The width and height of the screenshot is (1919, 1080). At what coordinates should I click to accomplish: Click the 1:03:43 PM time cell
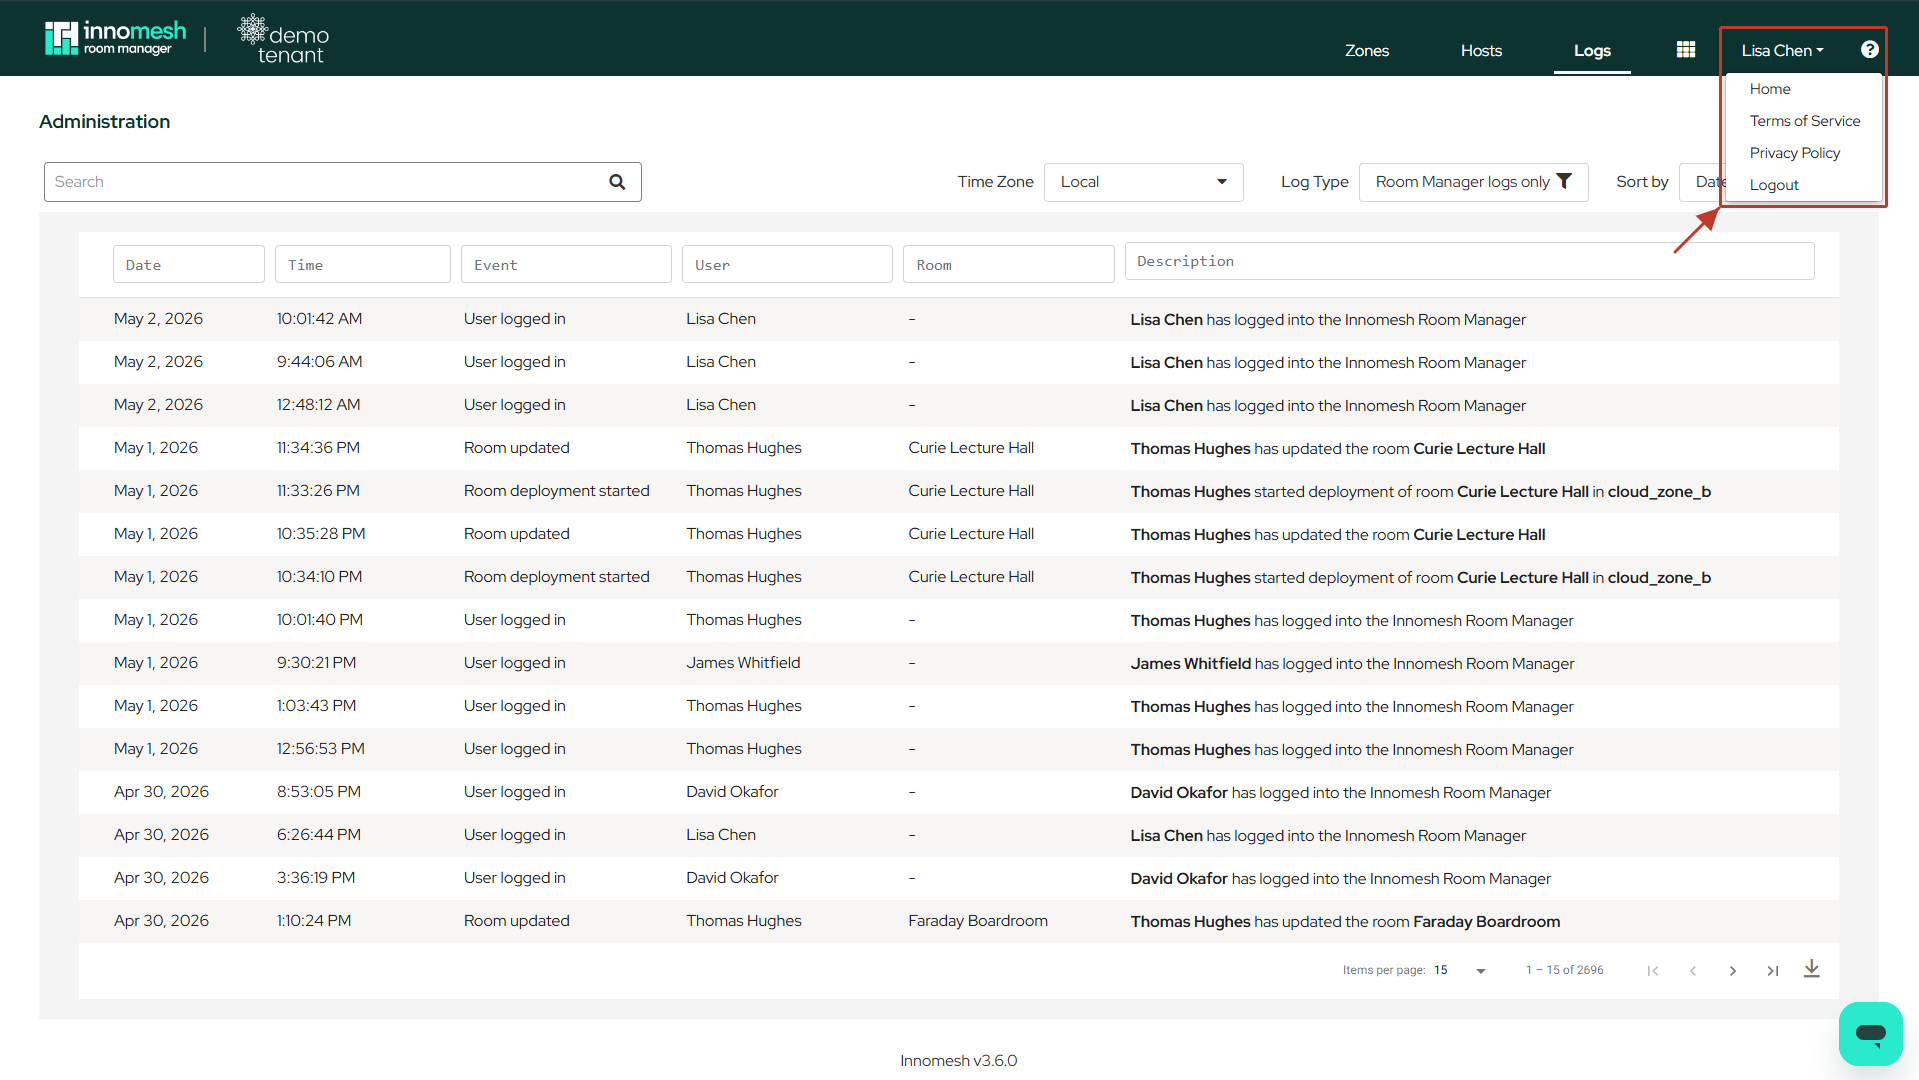(x=316, y=706)
